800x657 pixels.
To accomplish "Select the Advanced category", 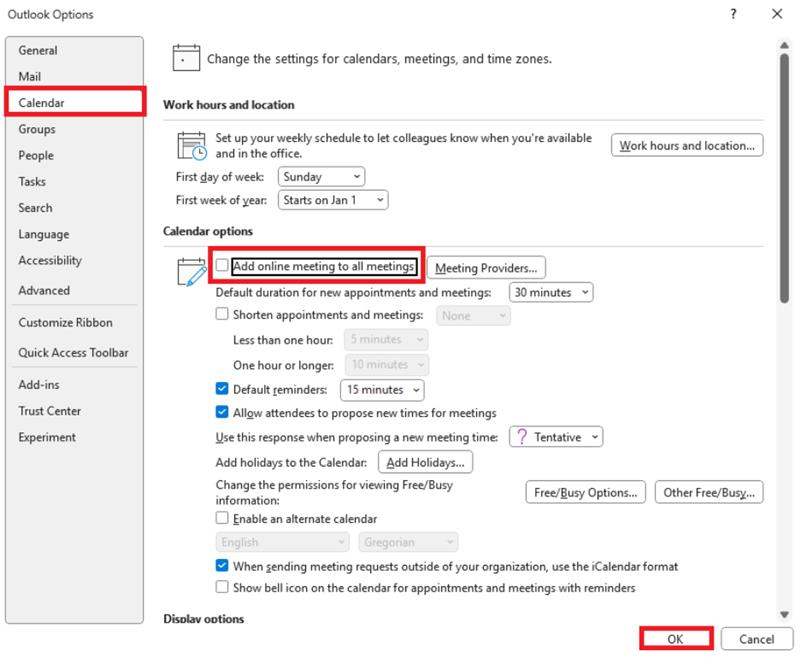I will coord(74,290).
